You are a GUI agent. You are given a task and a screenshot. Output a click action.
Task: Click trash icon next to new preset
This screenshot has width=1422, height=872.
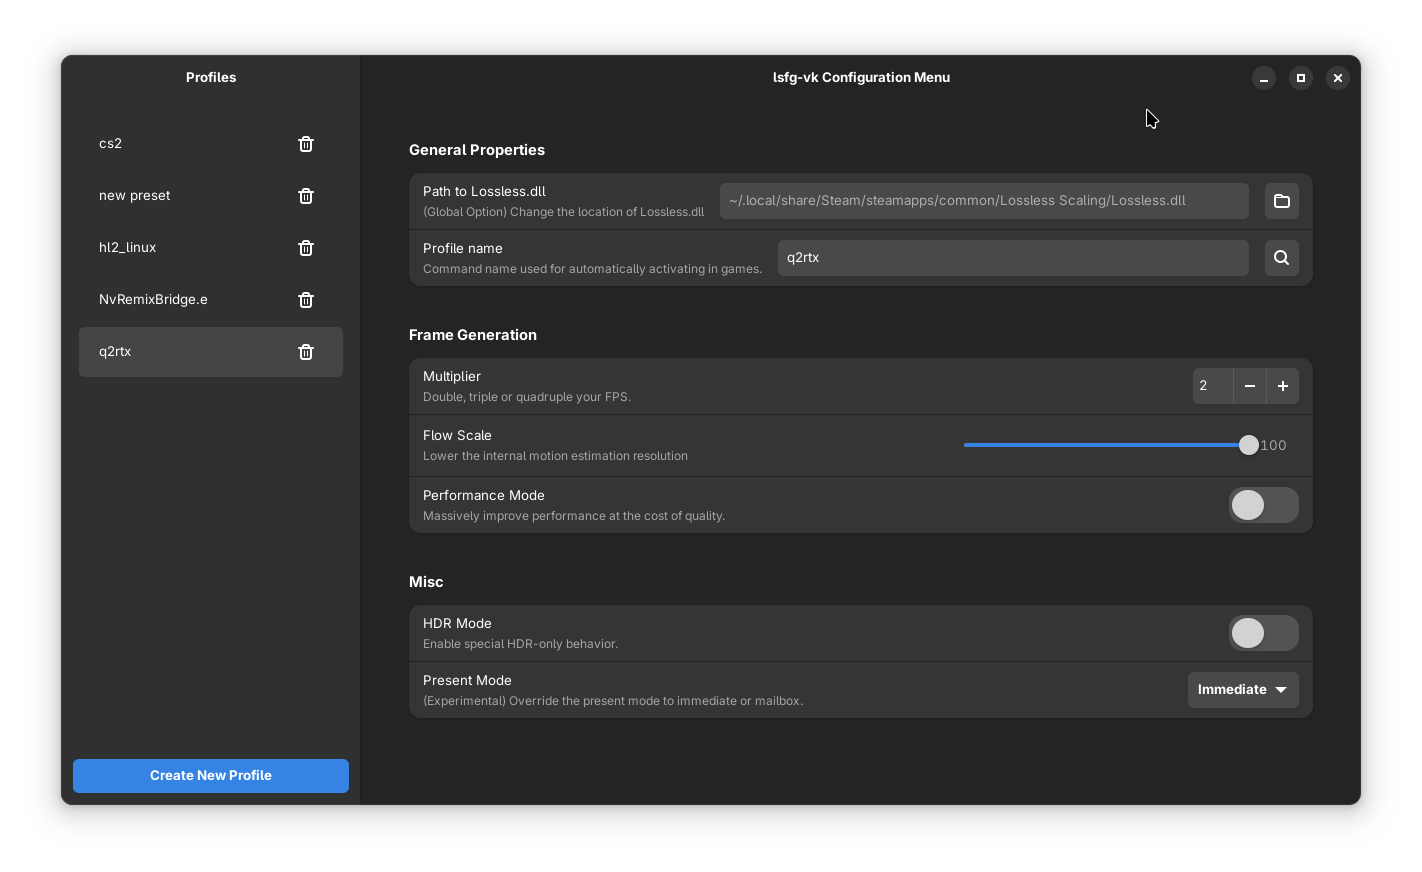point(306,196)
